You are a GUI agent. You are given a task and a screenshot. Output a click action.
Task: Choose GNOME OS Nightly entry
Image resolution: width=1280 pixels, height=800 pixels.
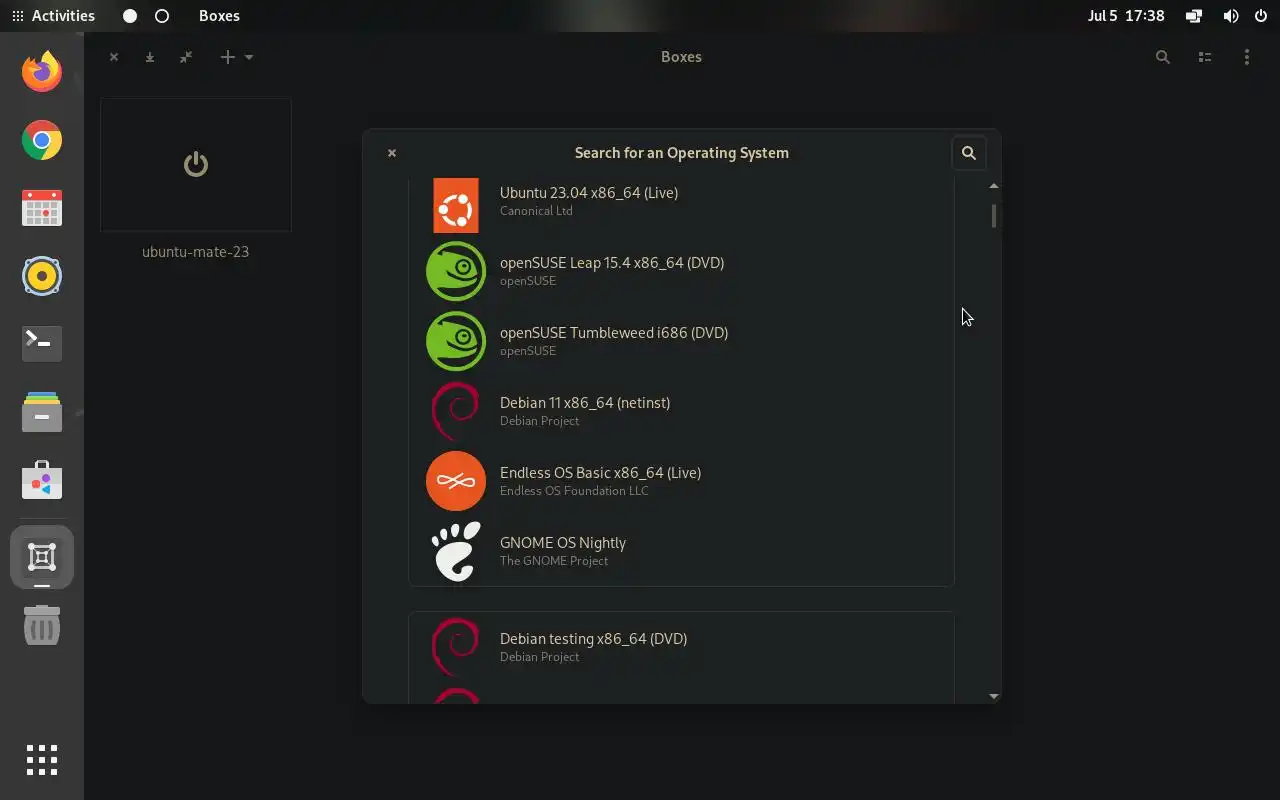[x=681, y=551]
